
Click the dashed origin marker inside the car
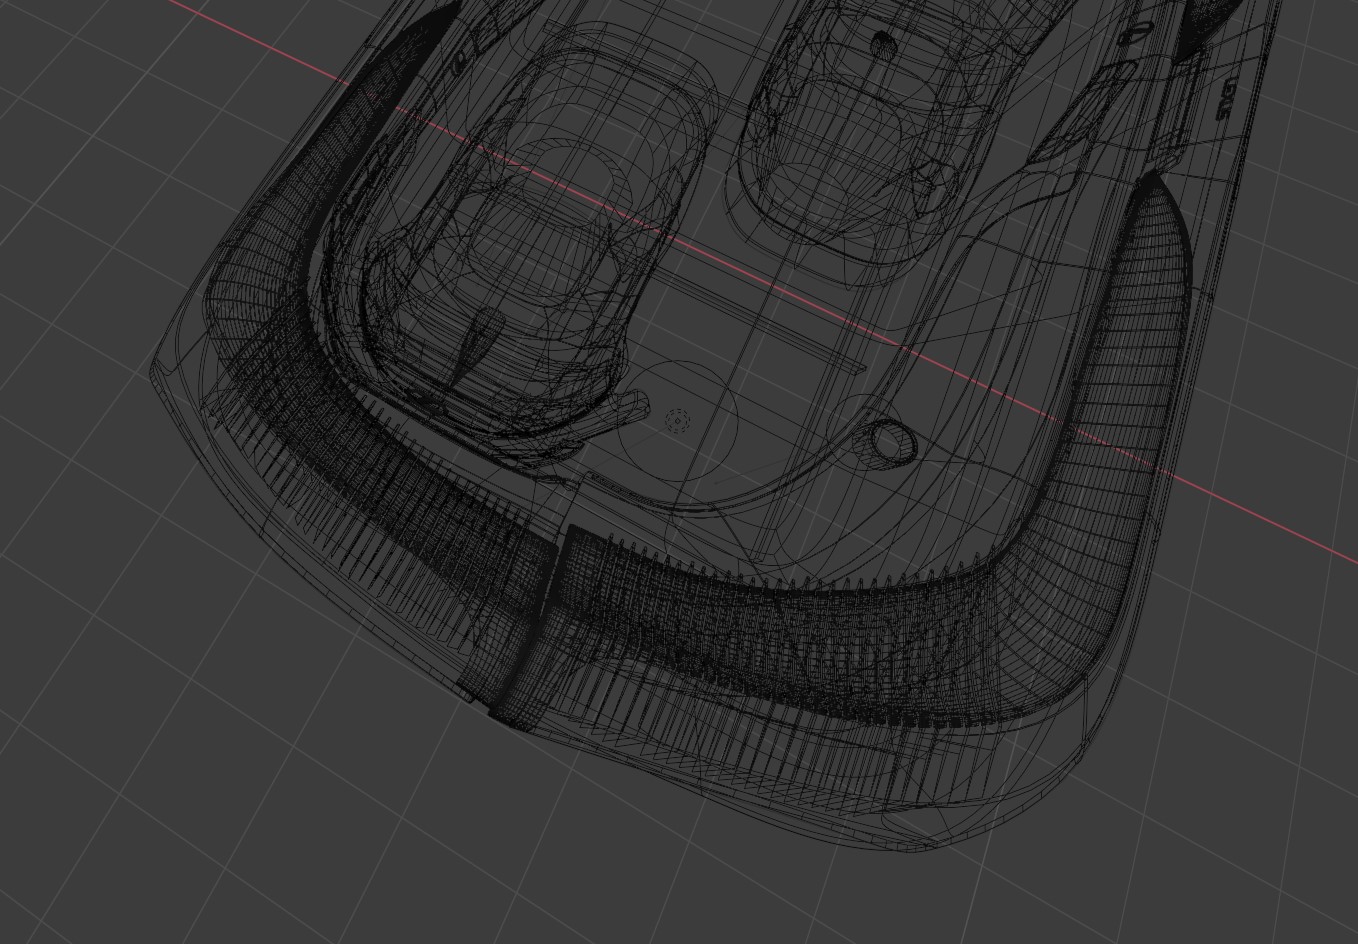[x=677, y=421]
